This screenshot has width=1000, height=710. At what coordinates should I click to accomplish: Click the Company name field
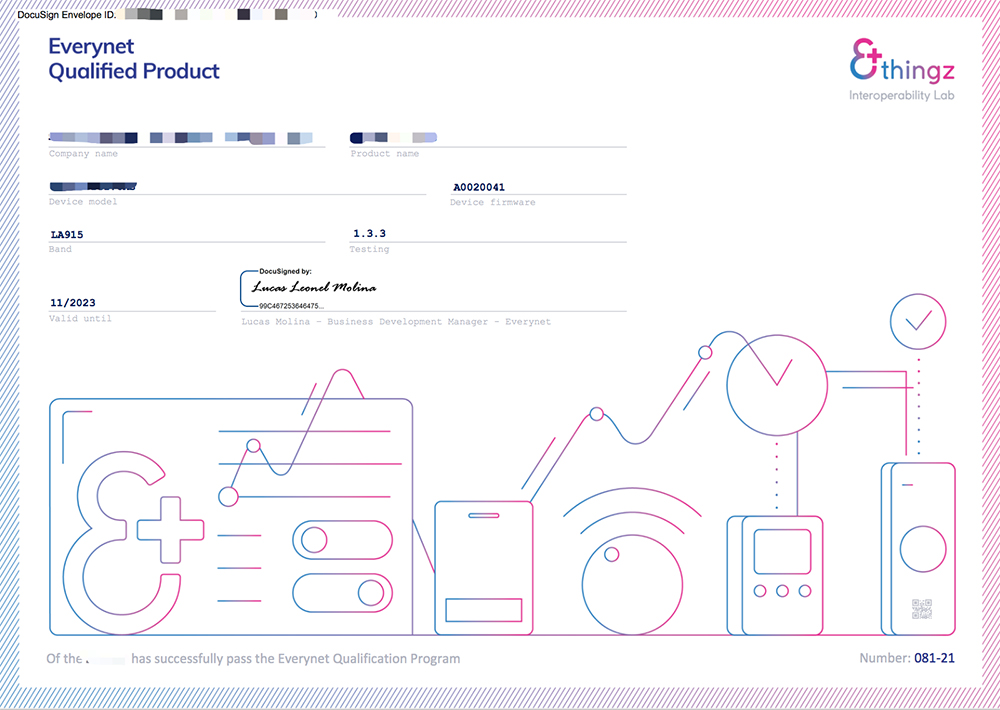187,138
